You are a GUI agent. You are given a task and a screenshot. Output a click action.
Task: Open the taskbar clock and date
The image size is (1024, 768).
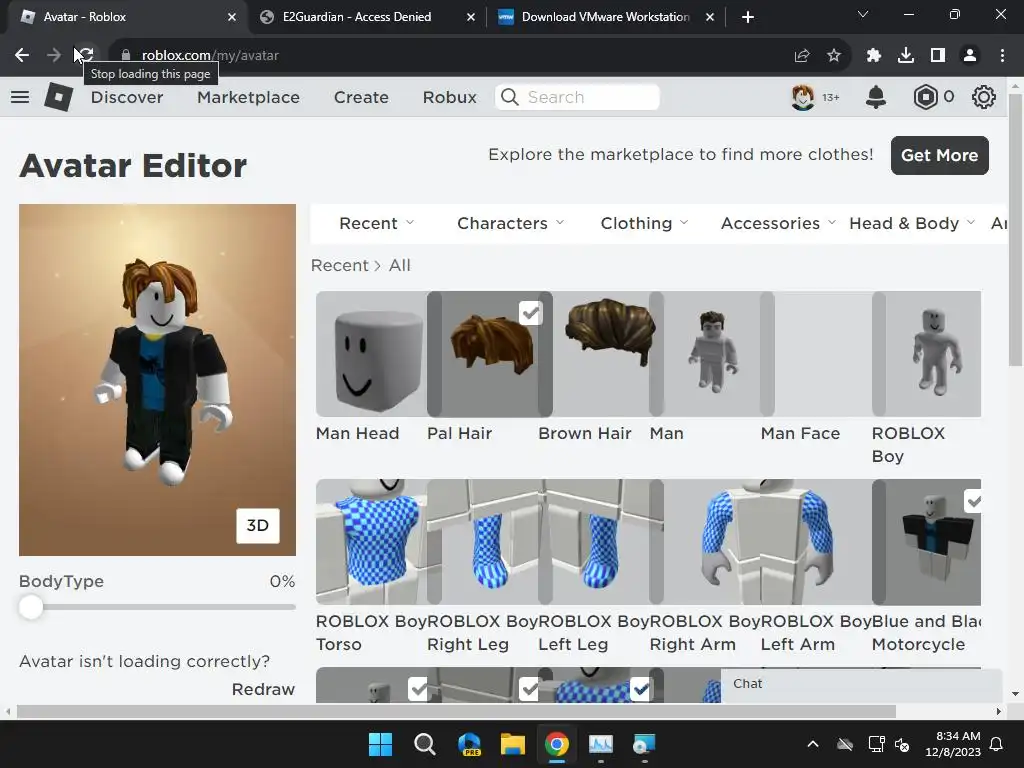tap(953, 744)
